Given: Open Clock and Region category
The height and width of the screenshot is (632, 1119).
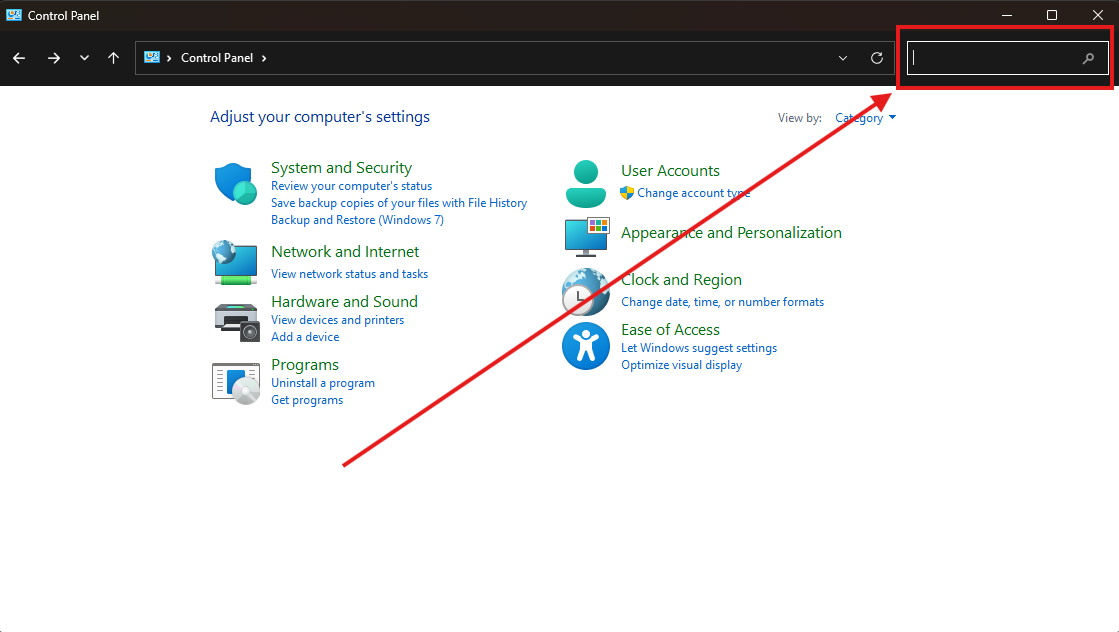Looking at the screenshot, I should click(681, 280).
